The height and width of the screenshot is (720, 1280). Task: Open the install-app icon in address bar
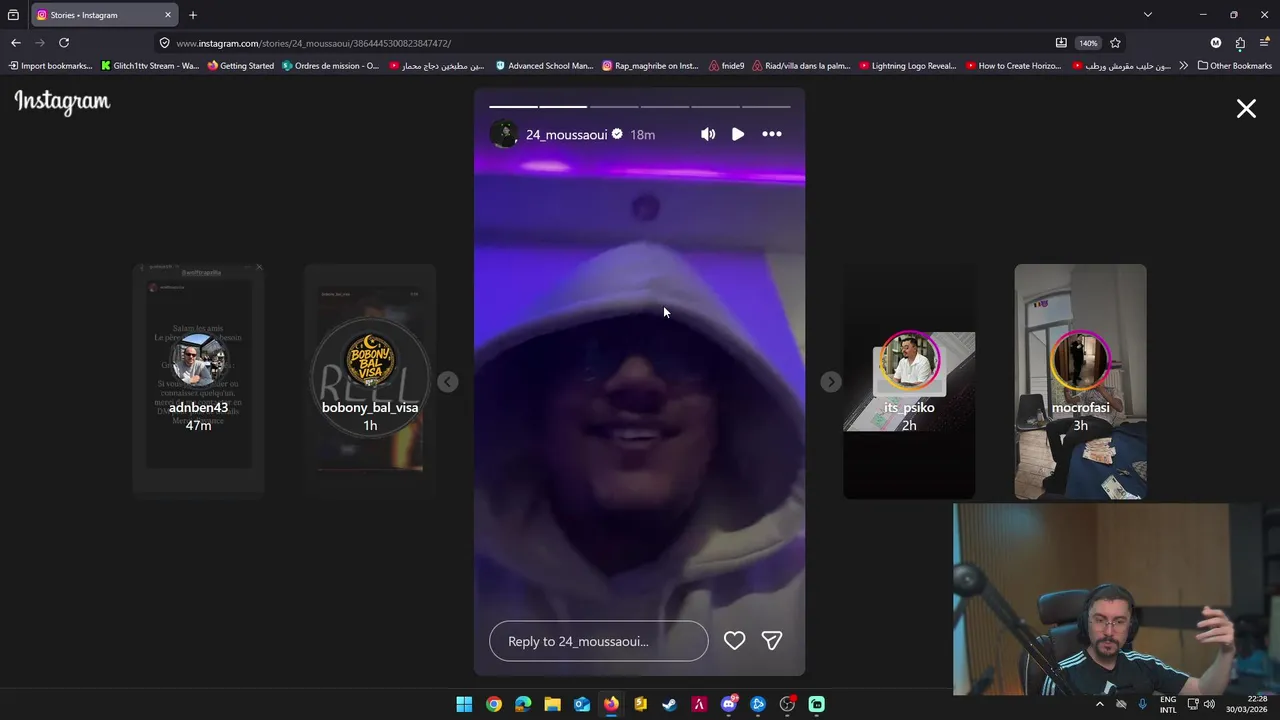(1061, 43)
